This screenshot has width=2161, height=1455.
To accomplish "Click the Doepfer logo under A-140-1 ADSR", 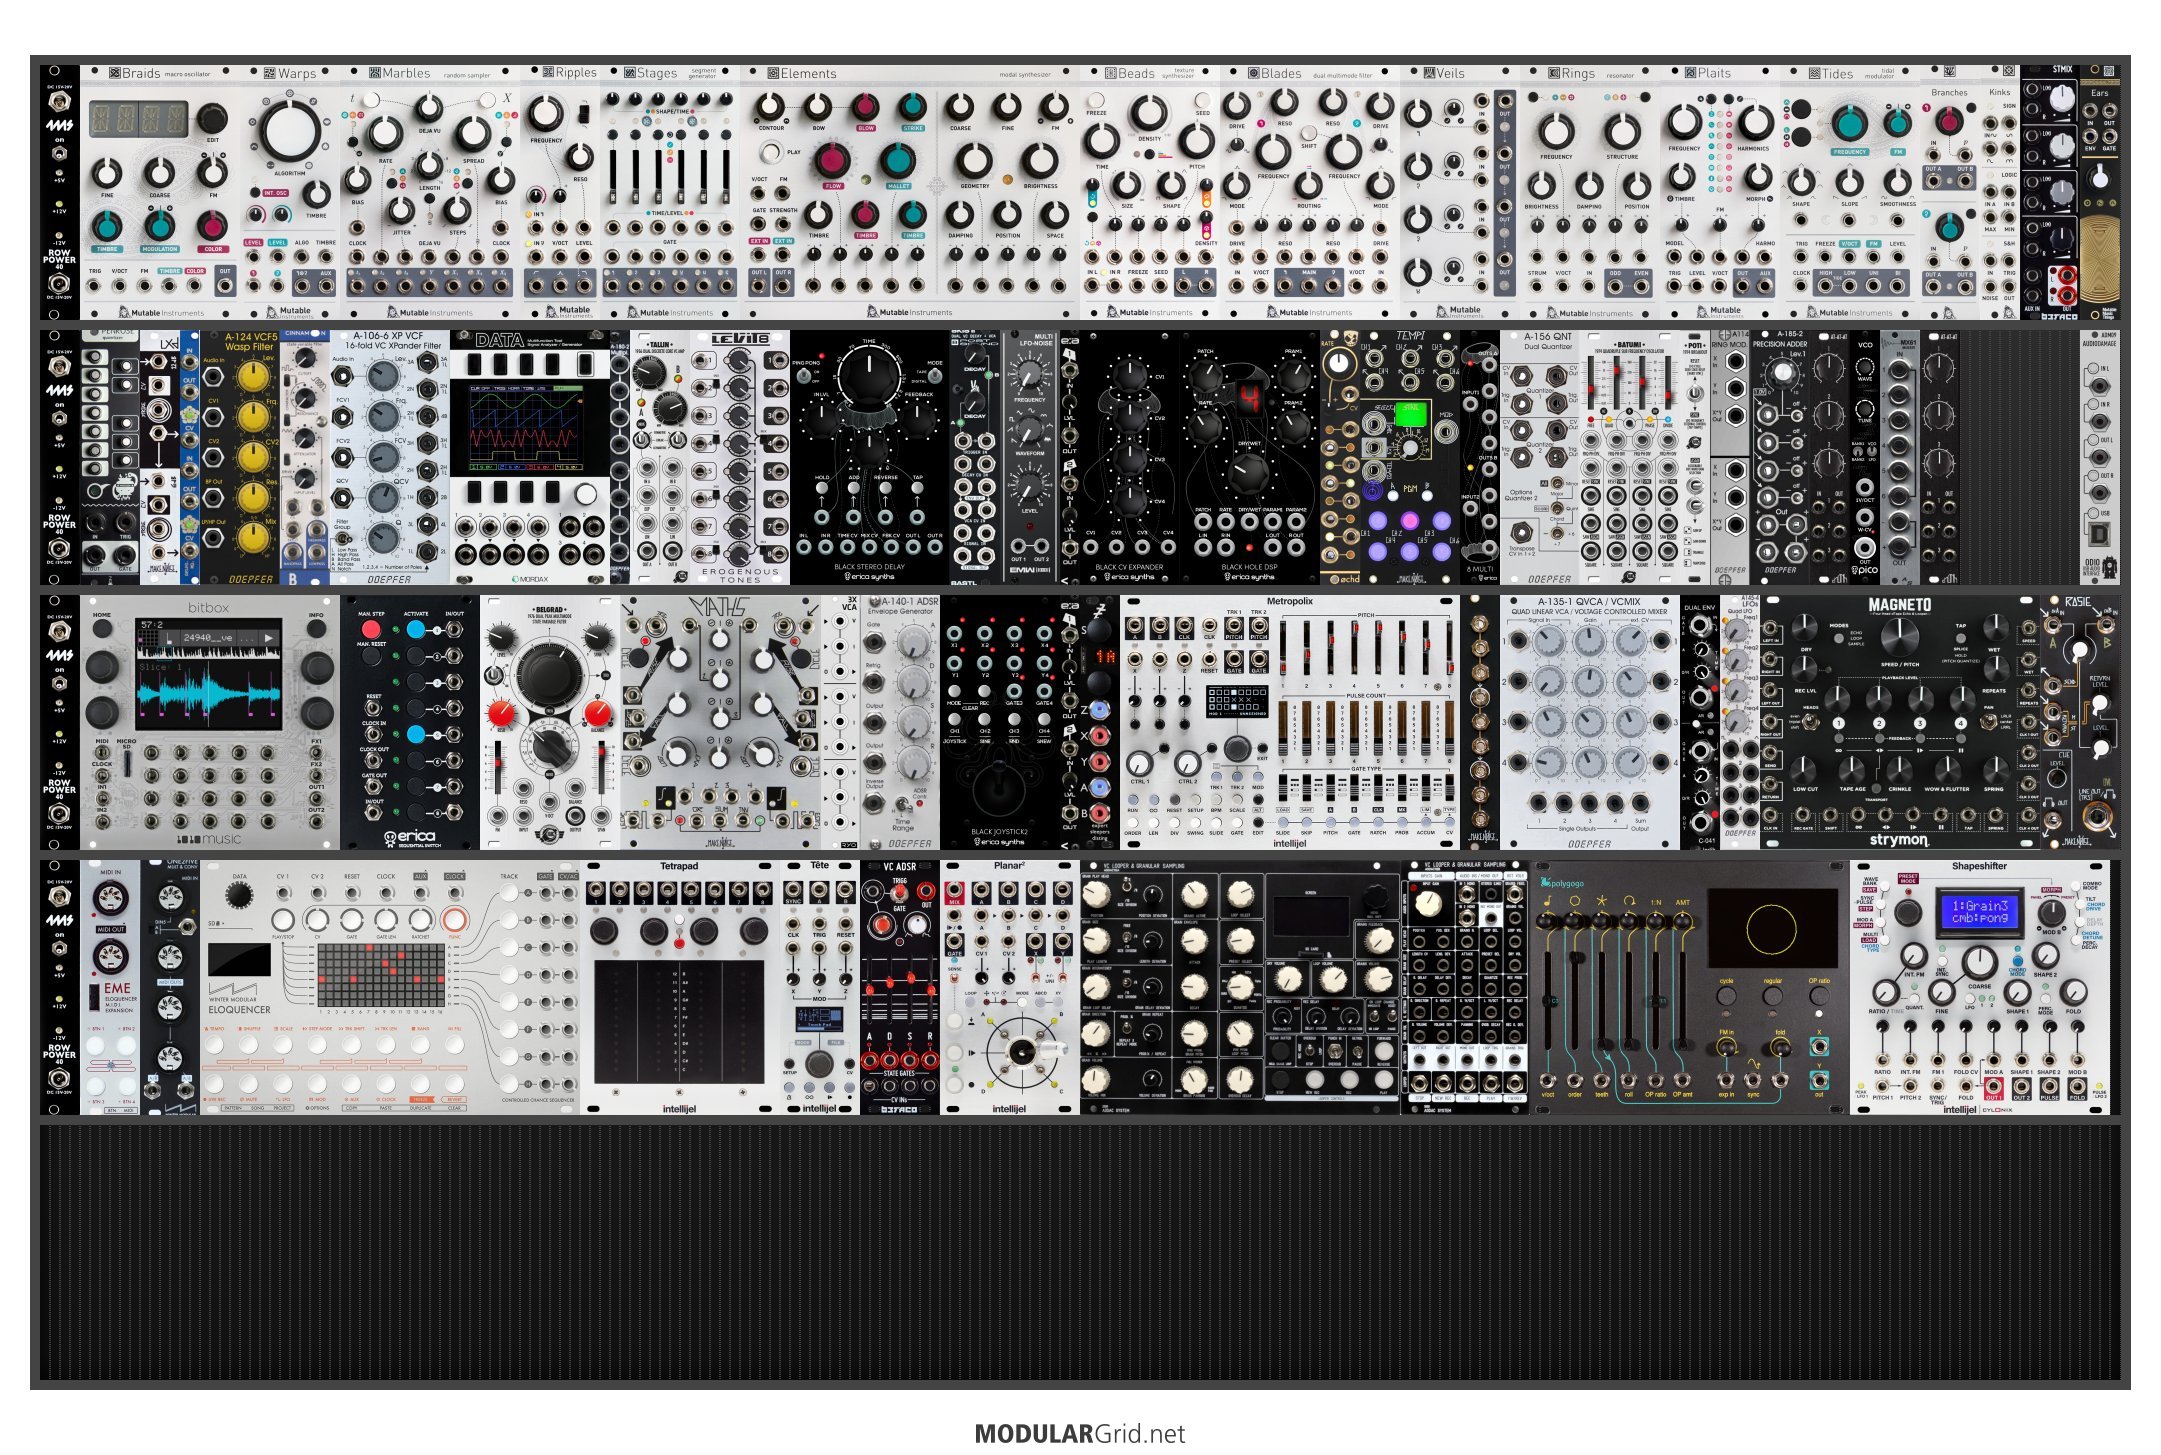I will pyautogui.click(x=909, y=843).
